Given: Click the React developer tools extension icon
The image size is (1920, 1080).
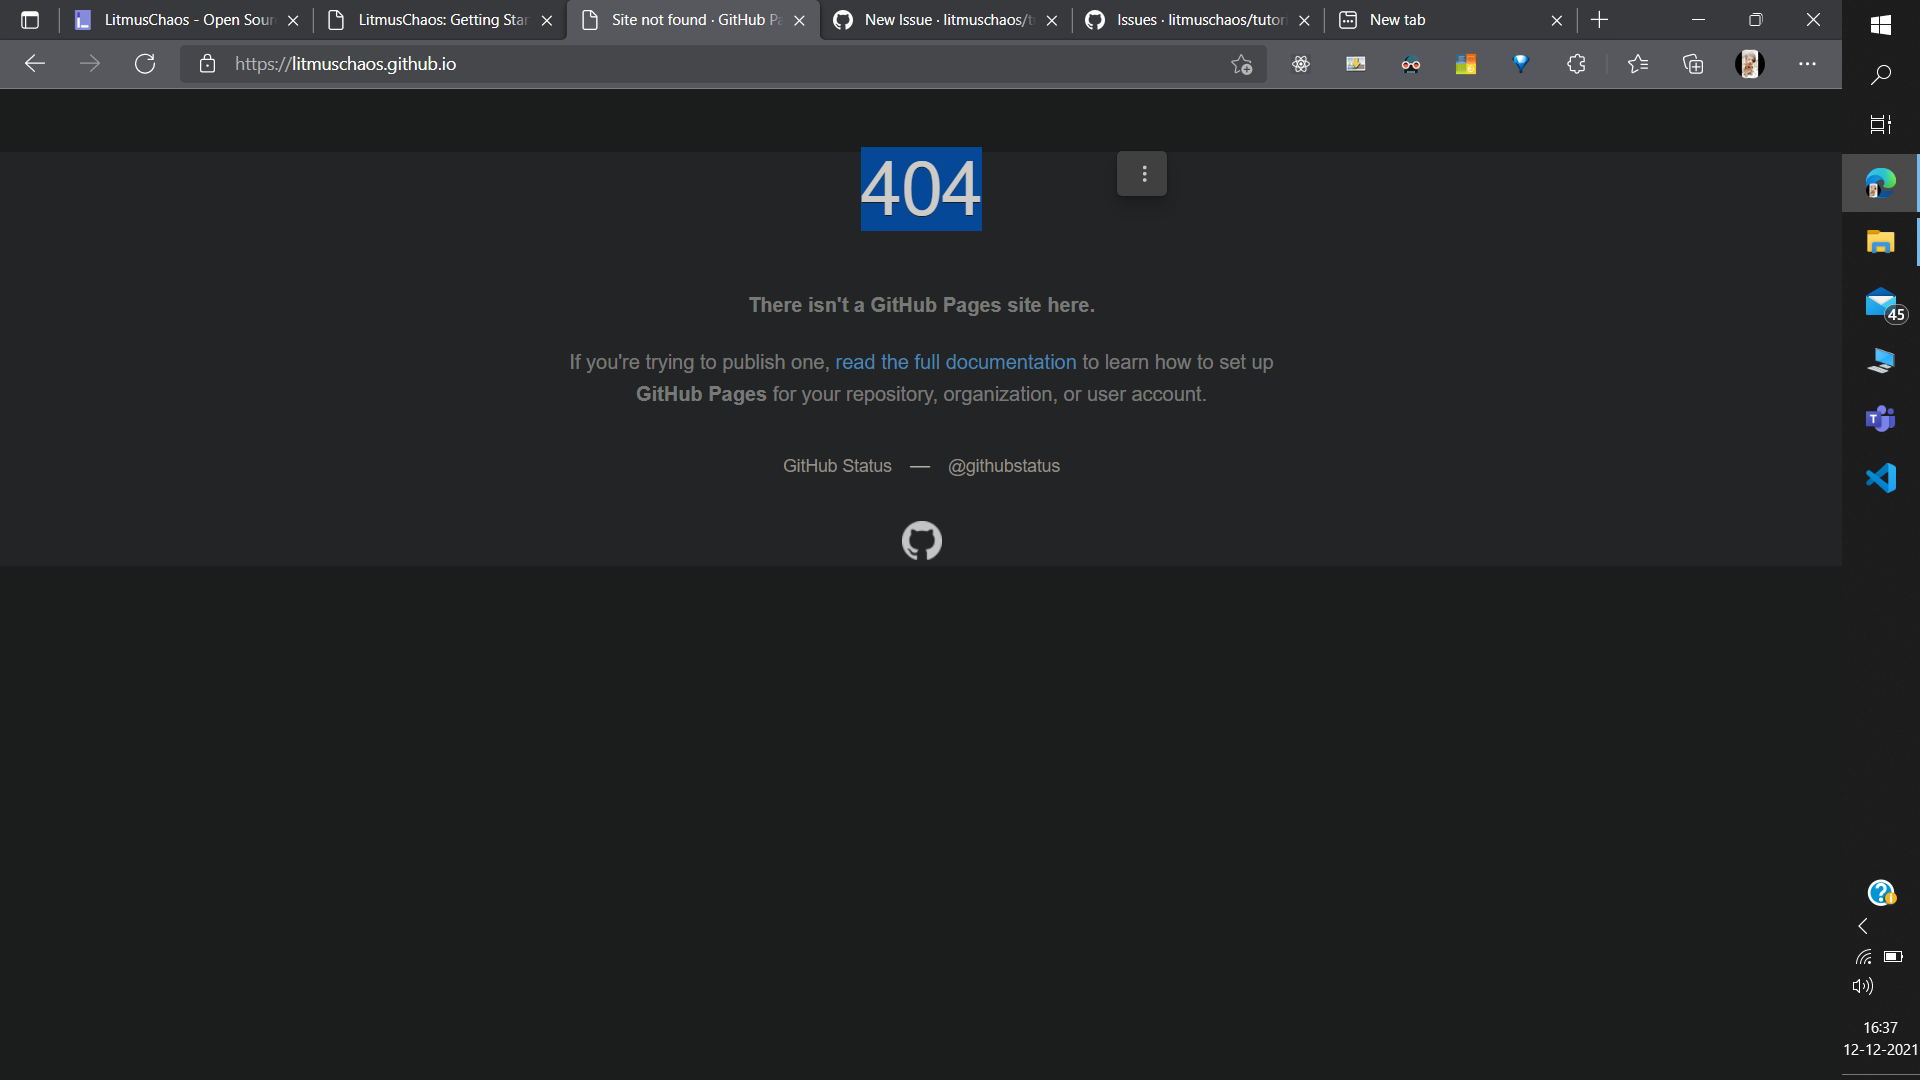Looking at the screenshot, I should click(1300, 64).
